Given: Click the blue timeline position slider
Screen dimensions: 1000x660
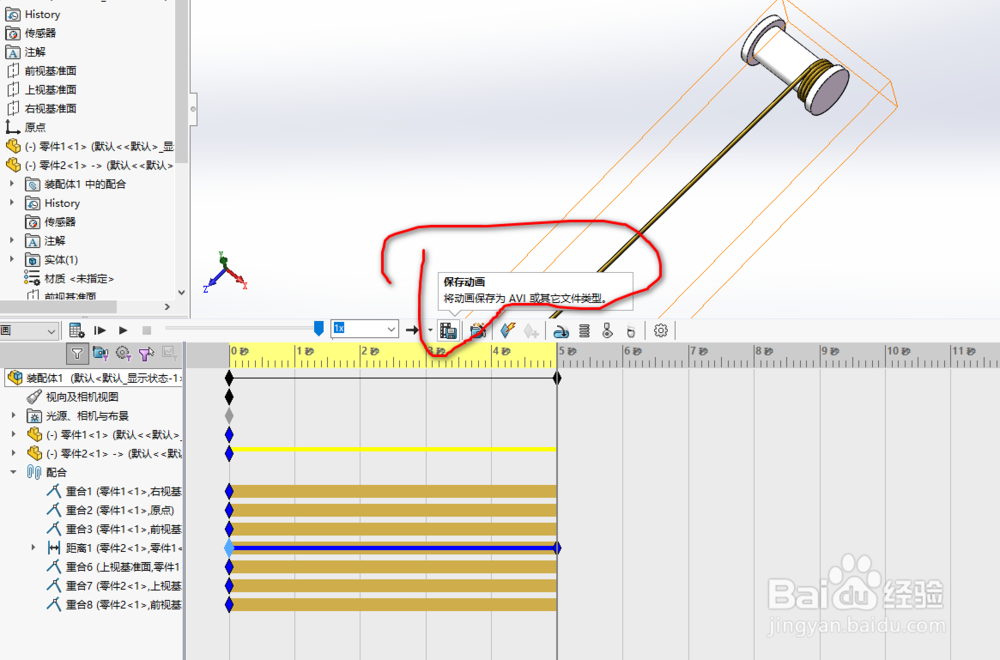Looking at the screenshot, I should pos(318,327).
